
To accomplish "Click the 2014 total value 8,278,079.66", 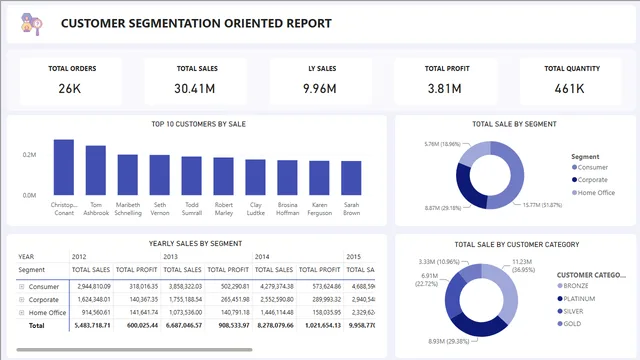I will 276,325.
